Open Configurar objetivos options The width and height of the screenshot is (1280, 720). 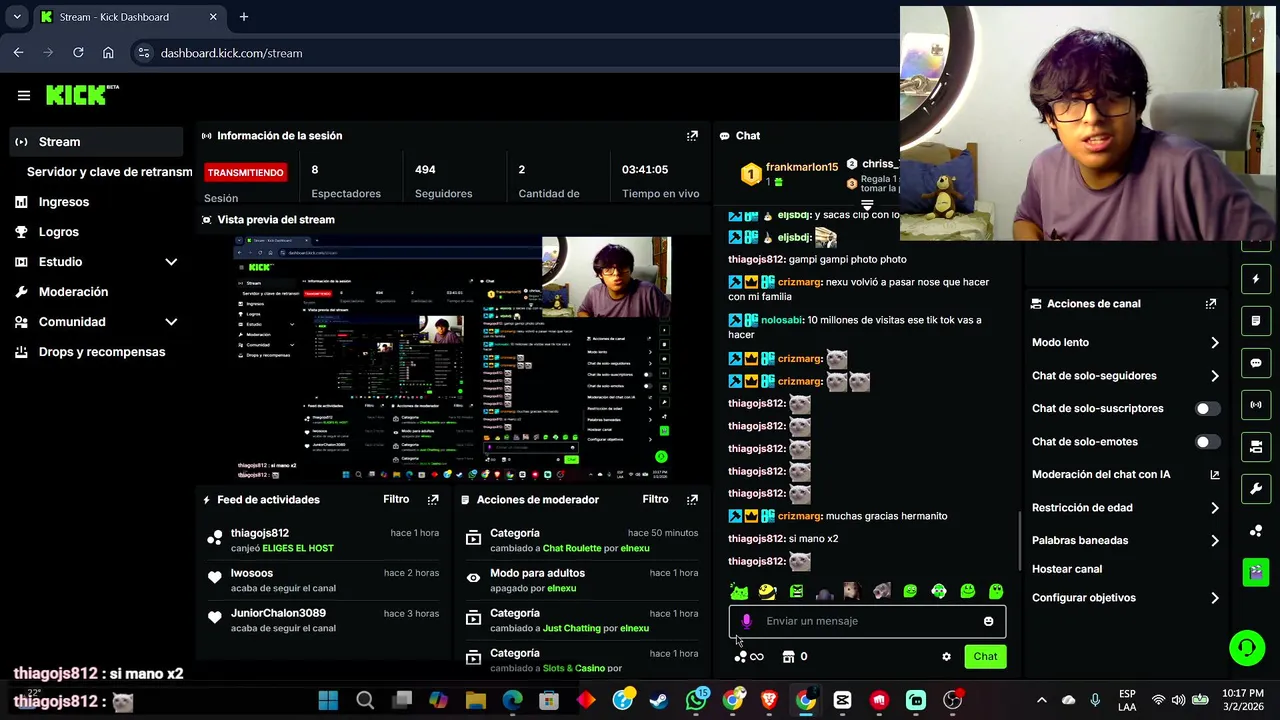[x=1125, y=598]
